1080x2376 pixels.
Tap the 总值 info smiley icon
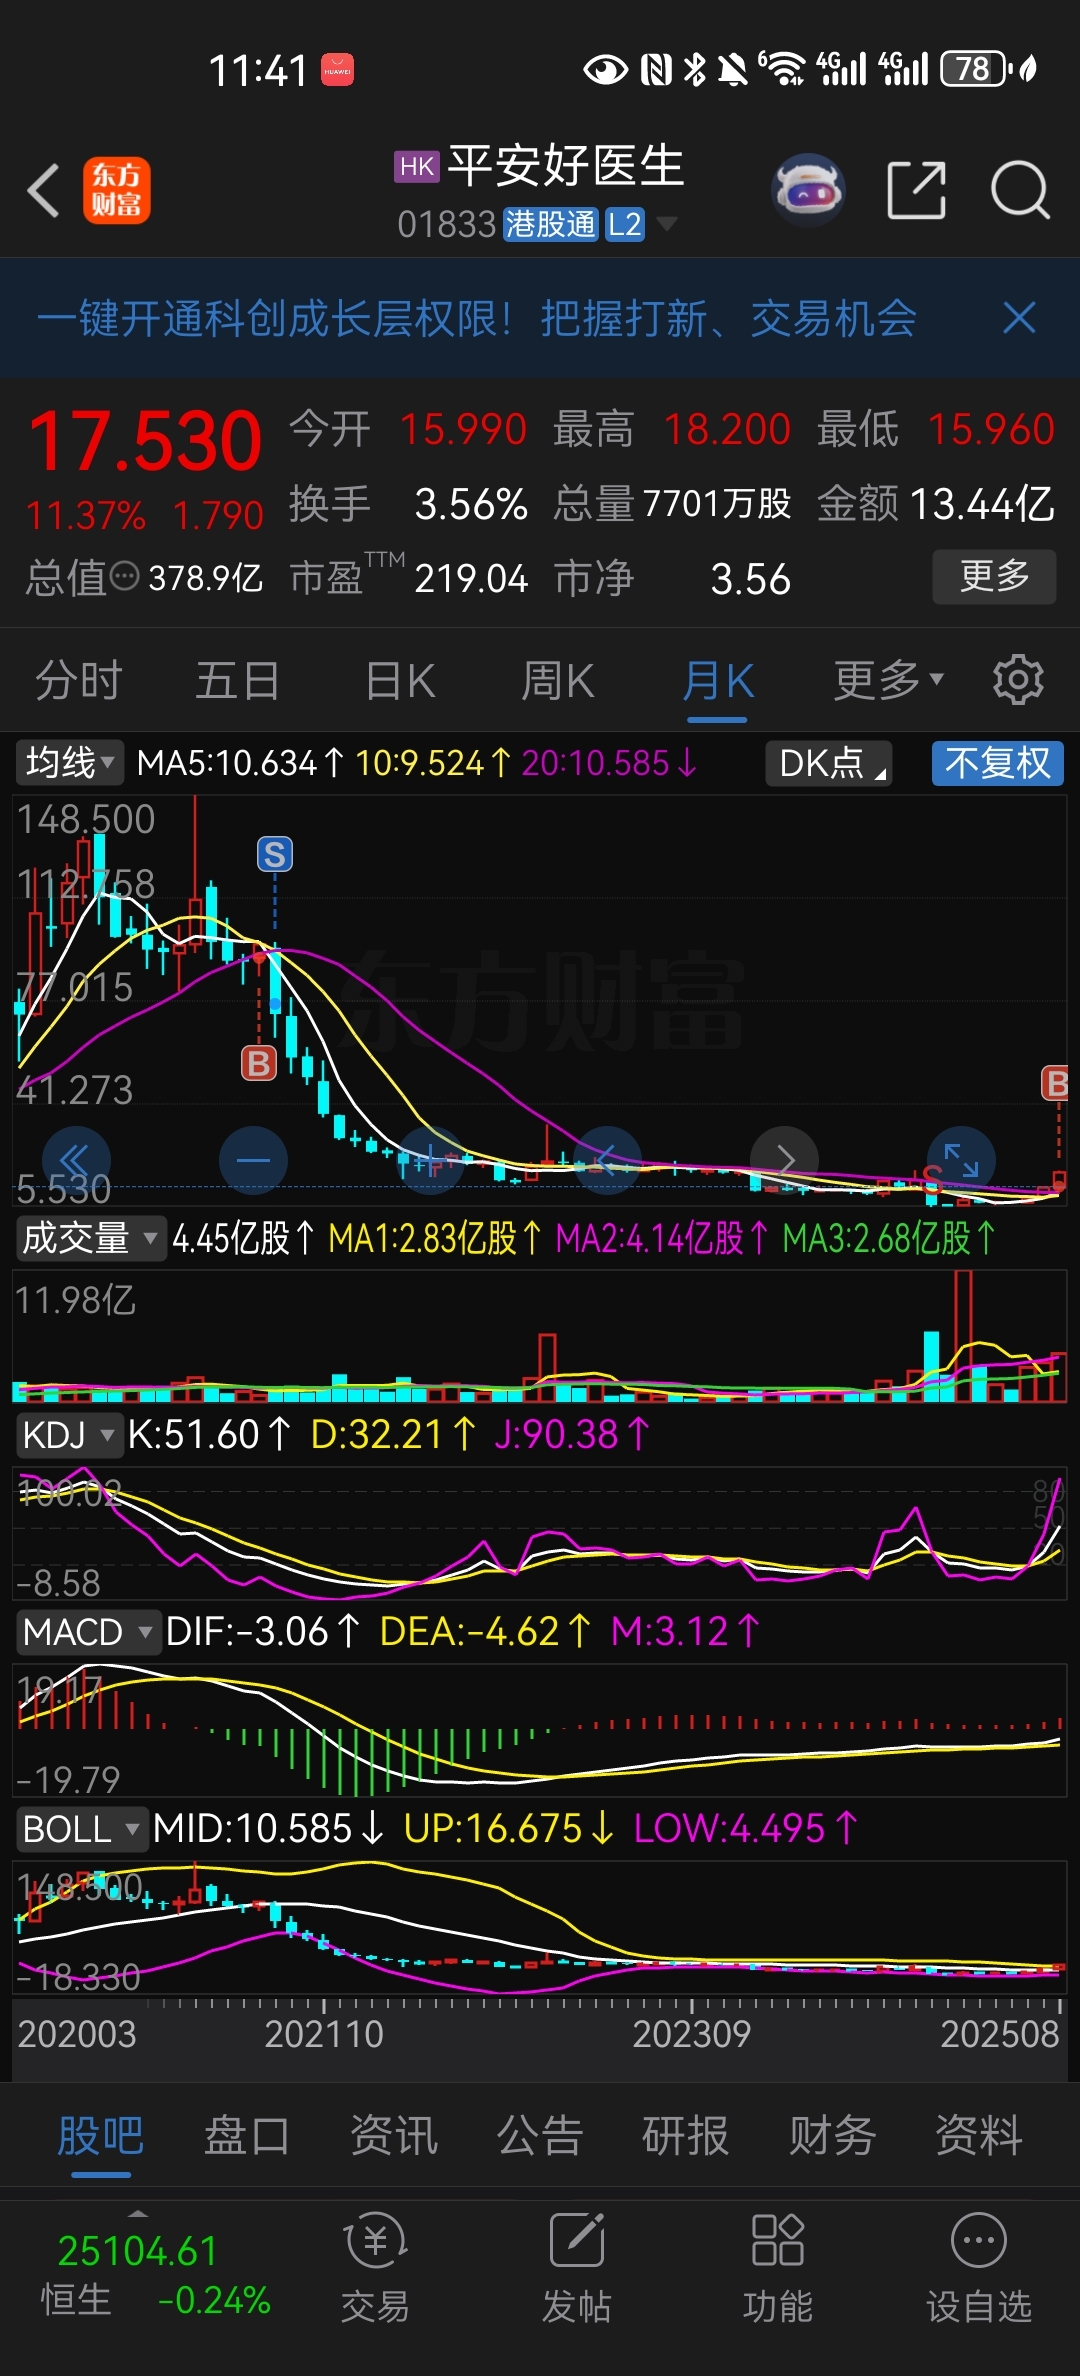coord(125,577)
